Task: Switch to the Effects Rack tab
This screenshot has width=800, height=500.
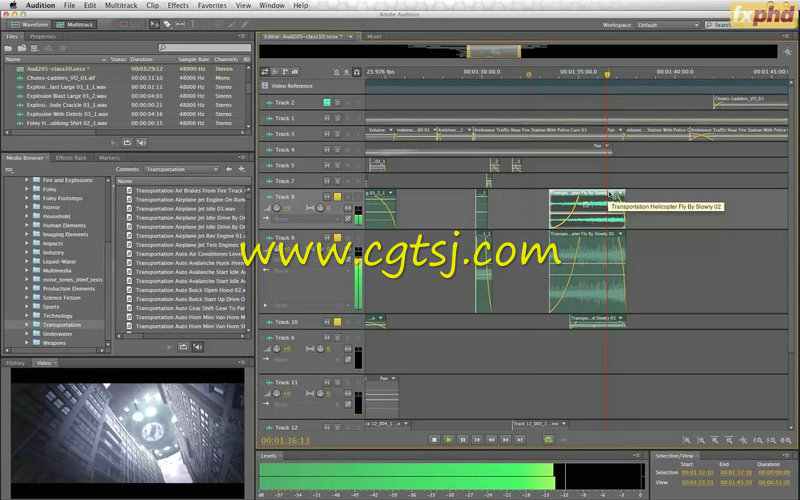Action: tap(71, 158)
